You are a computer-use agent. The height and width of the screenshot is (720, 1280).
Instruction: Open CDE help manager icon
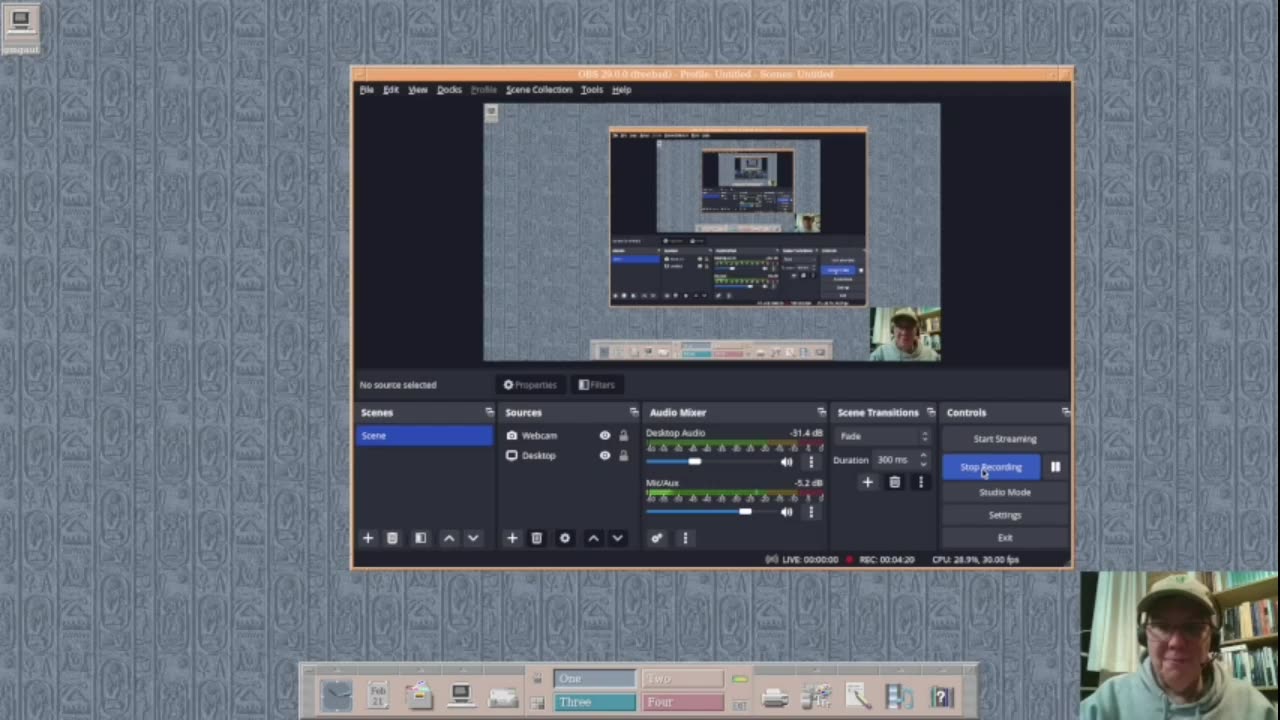(941, 695)
